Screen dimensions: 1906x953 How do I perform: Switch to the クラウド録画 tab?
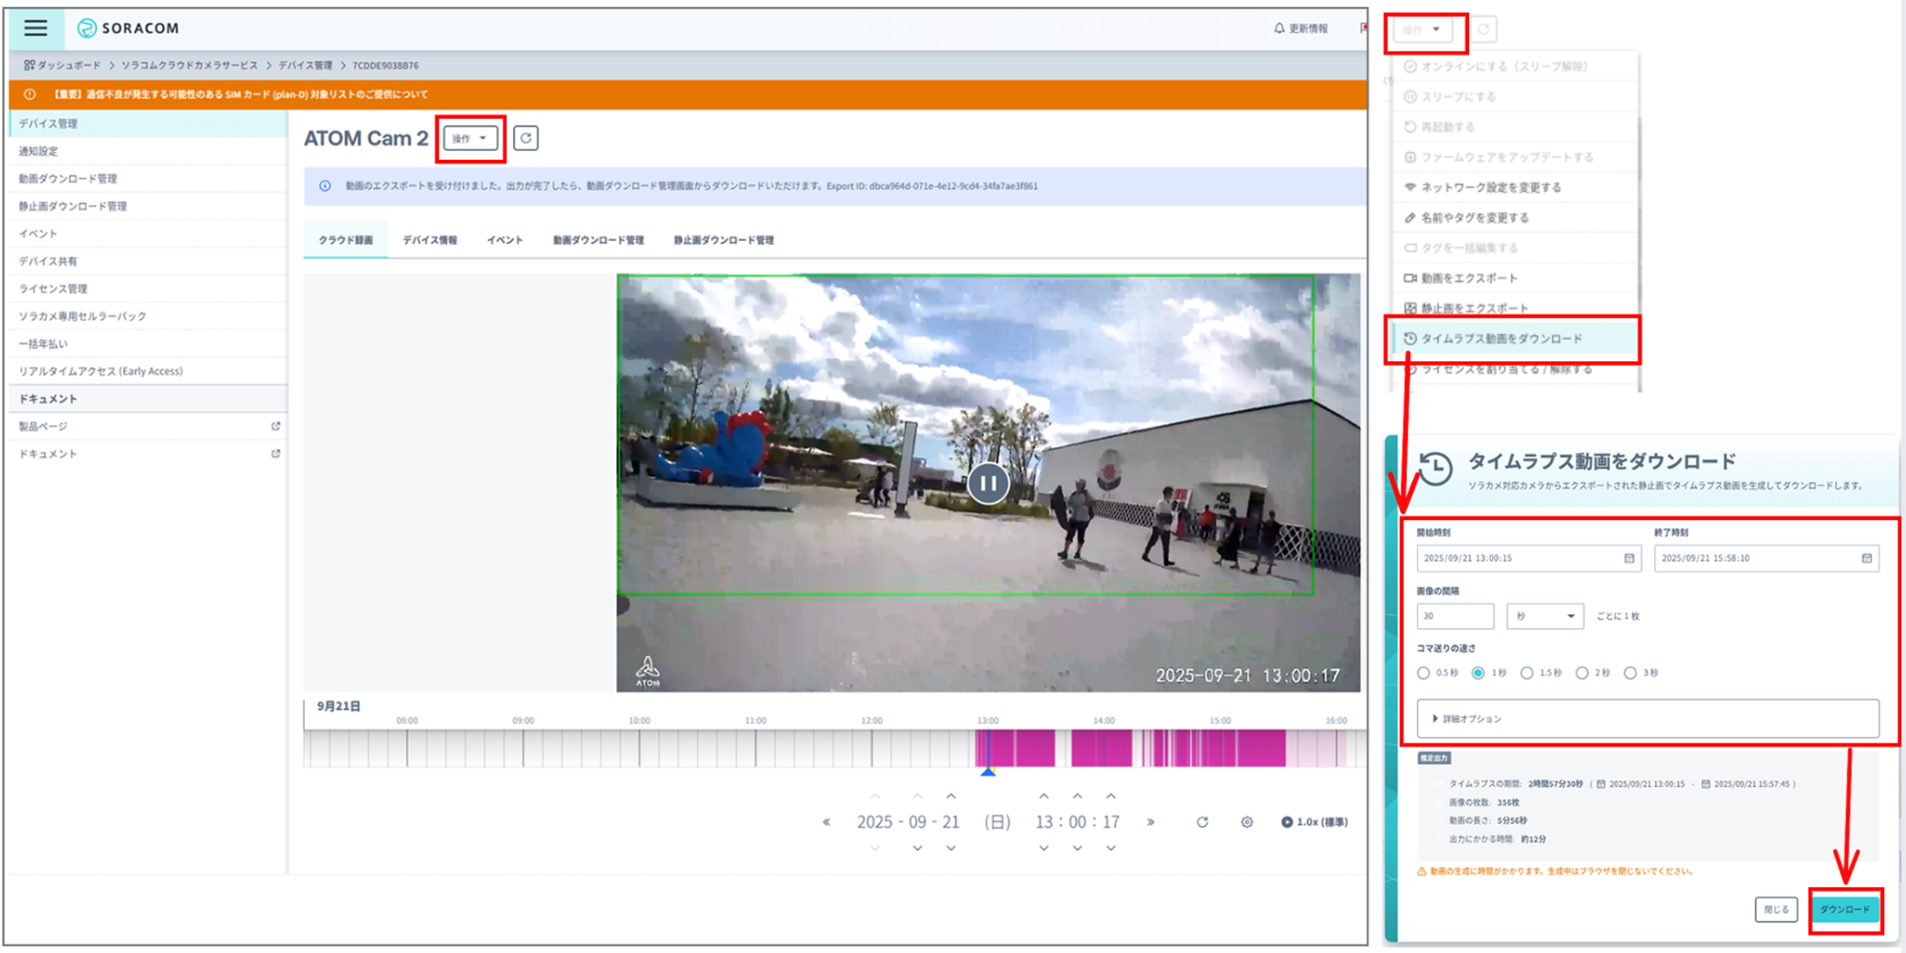coord(346,240)
